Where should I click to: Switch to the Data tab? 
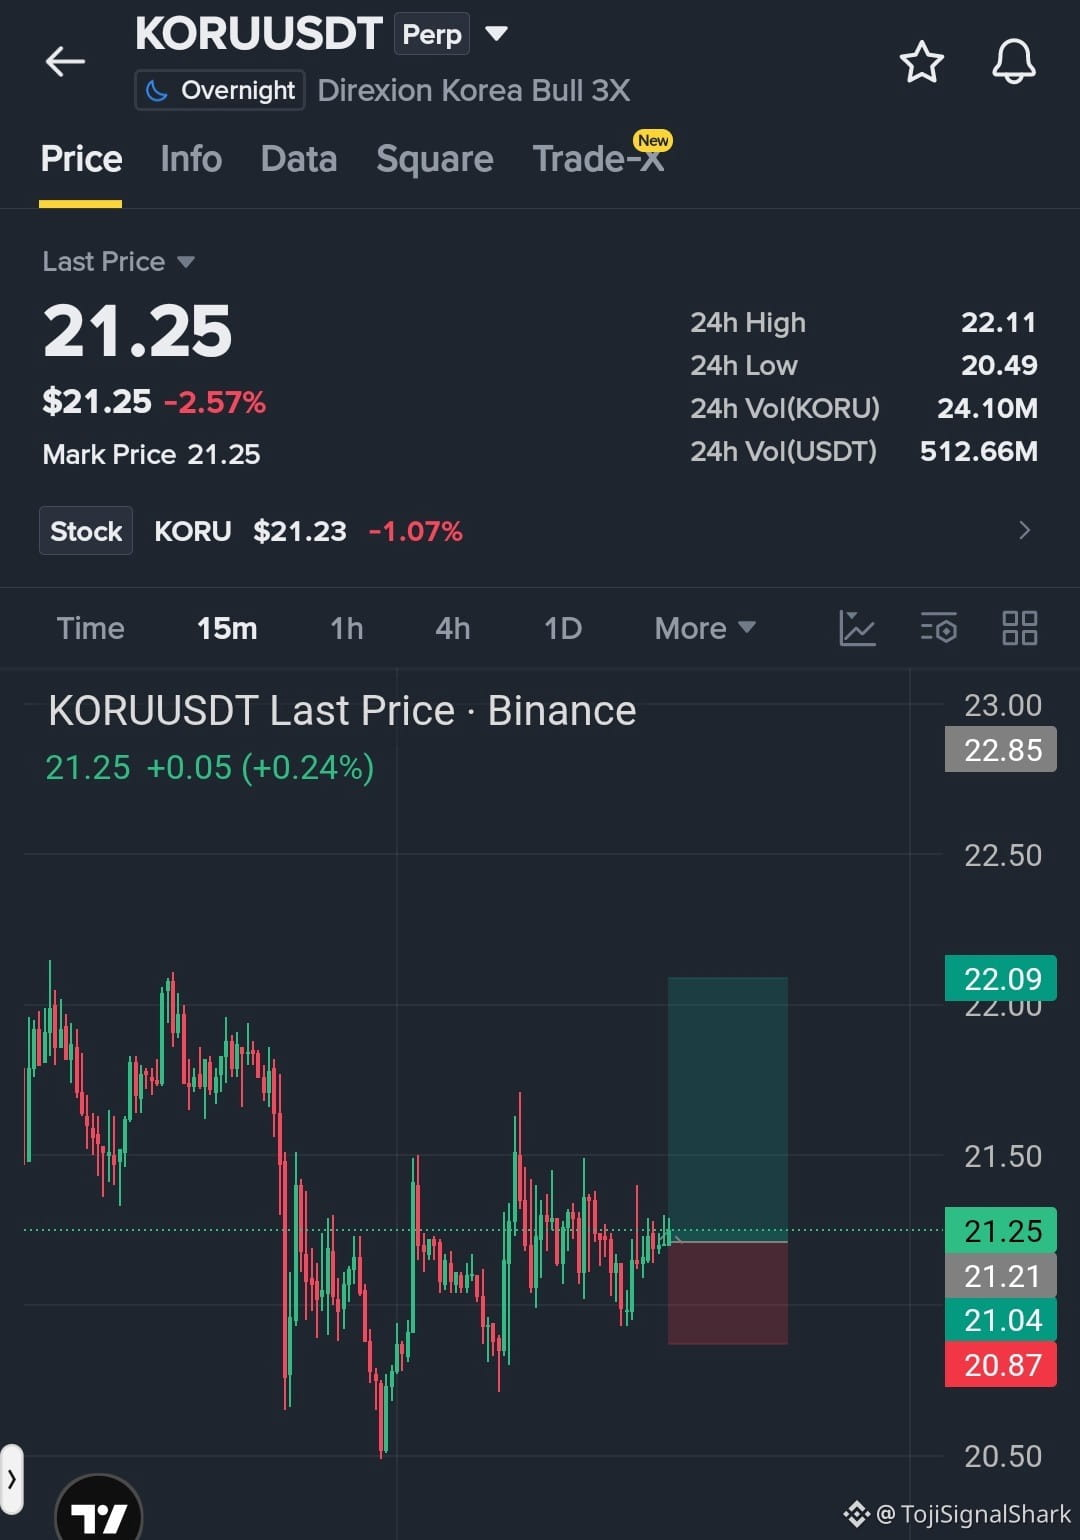tap(298, 159)
